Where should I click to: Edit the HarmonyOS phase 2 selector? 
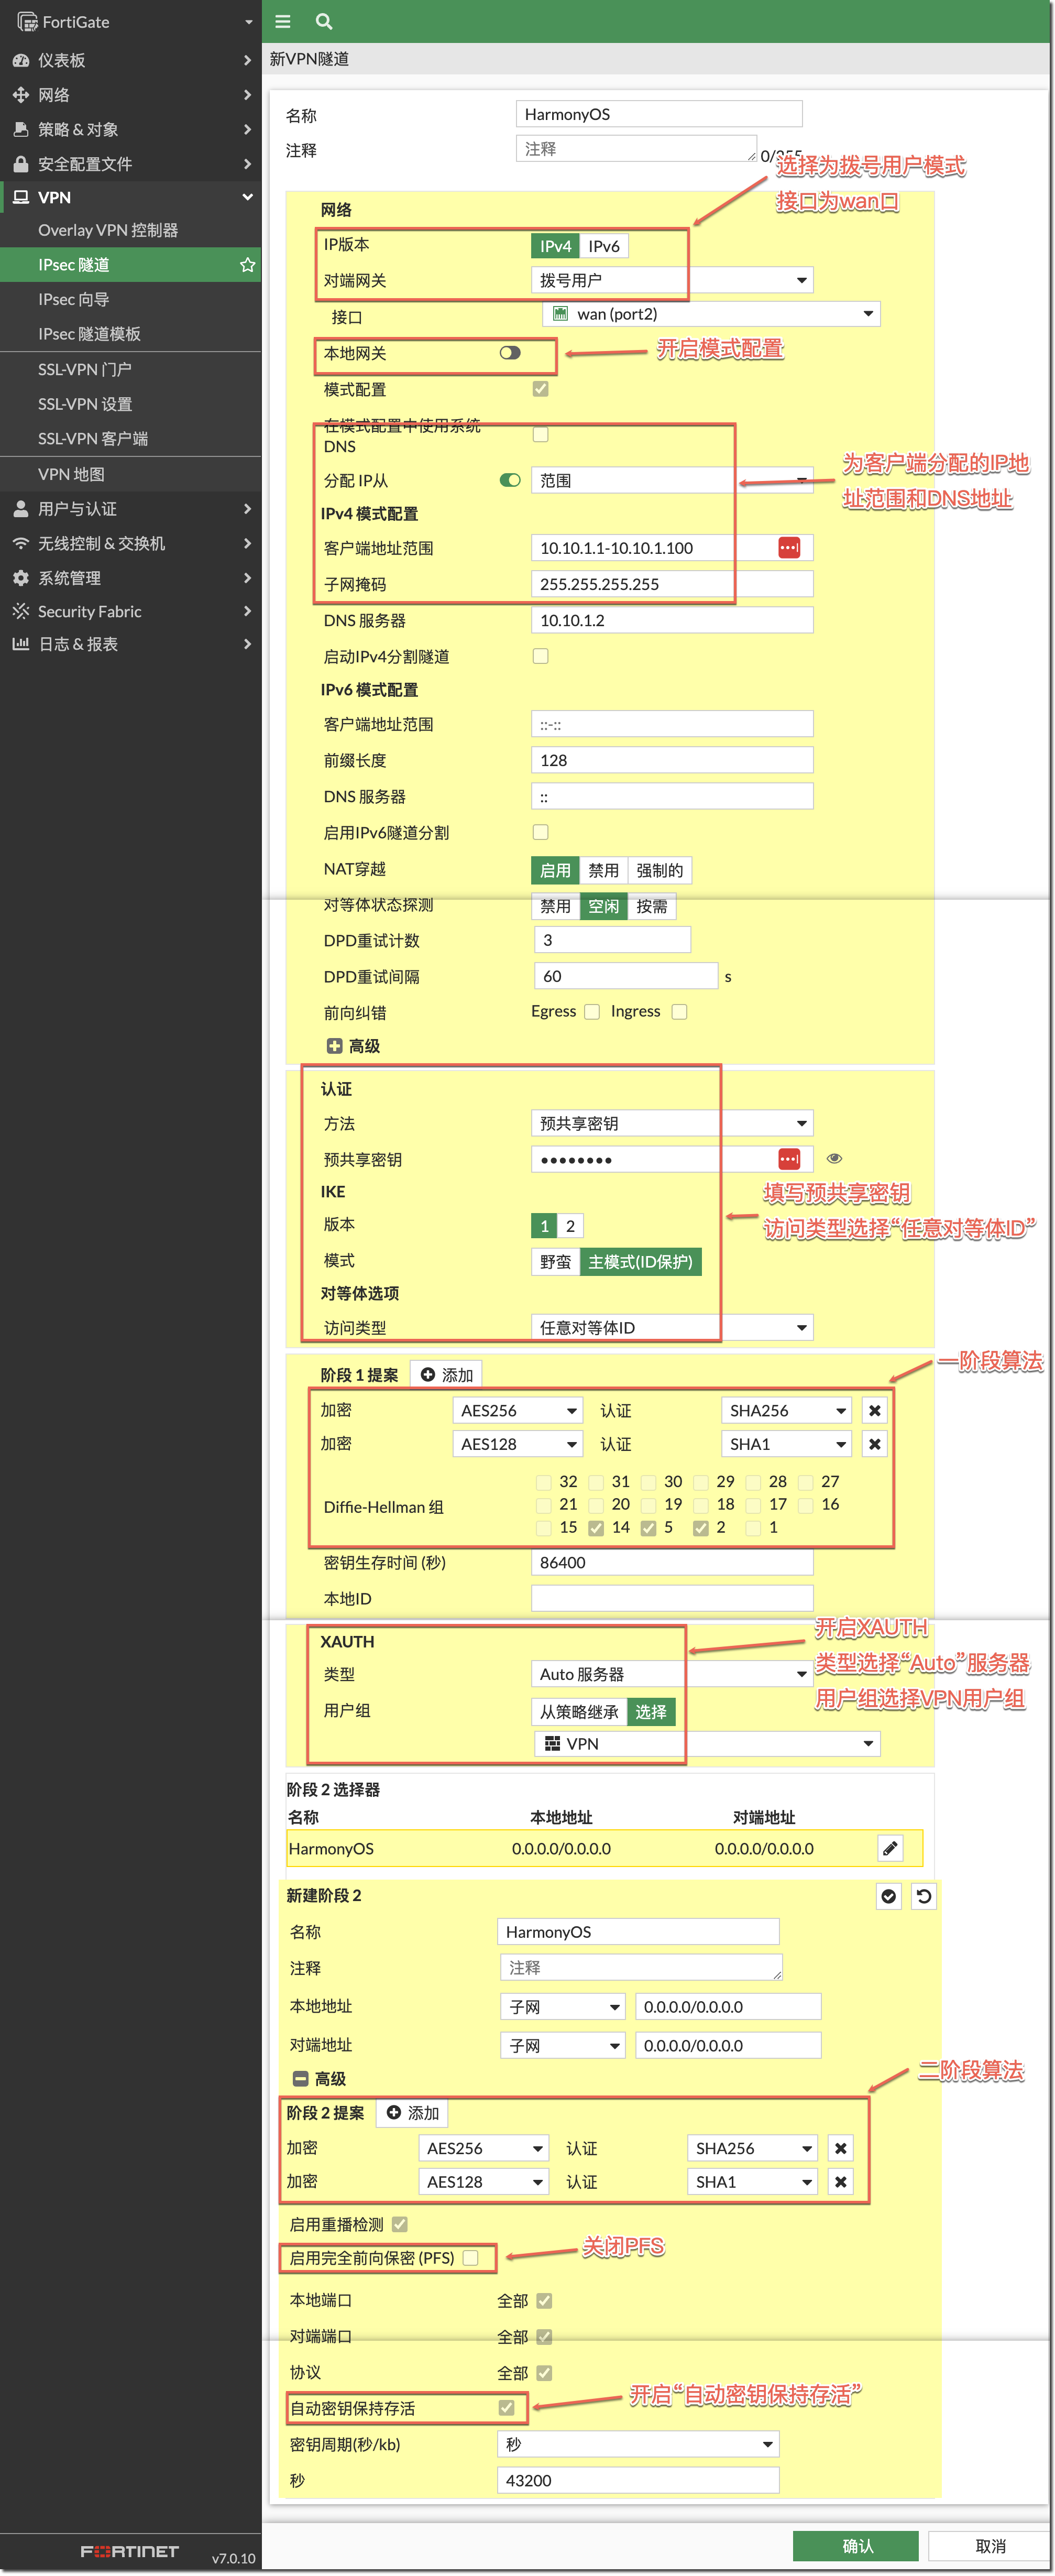click(890, 1848)
